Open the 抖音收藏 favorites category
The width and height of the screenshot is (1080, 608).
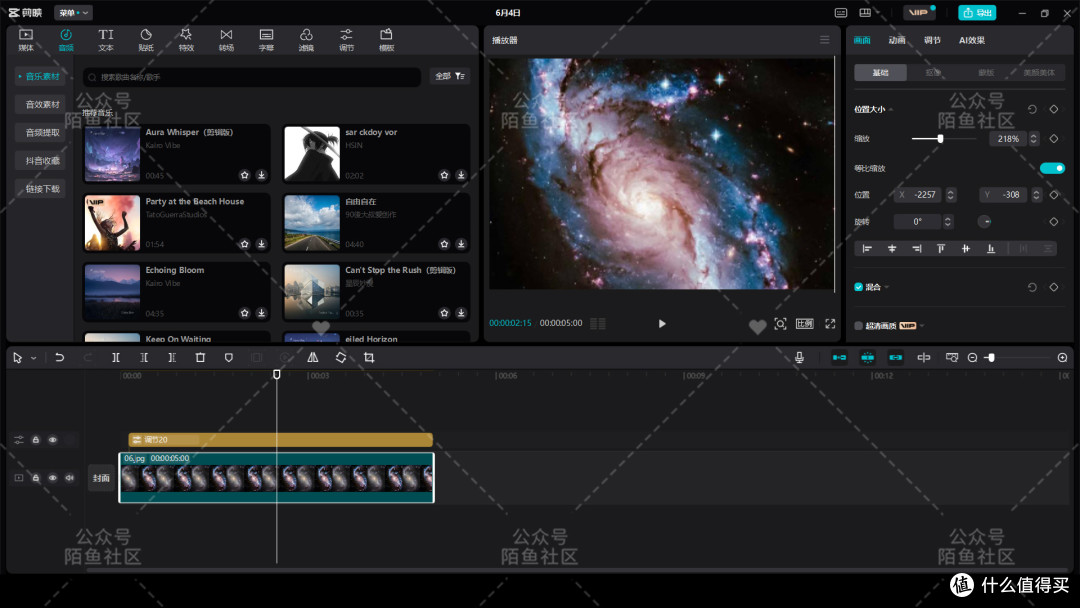41,160
